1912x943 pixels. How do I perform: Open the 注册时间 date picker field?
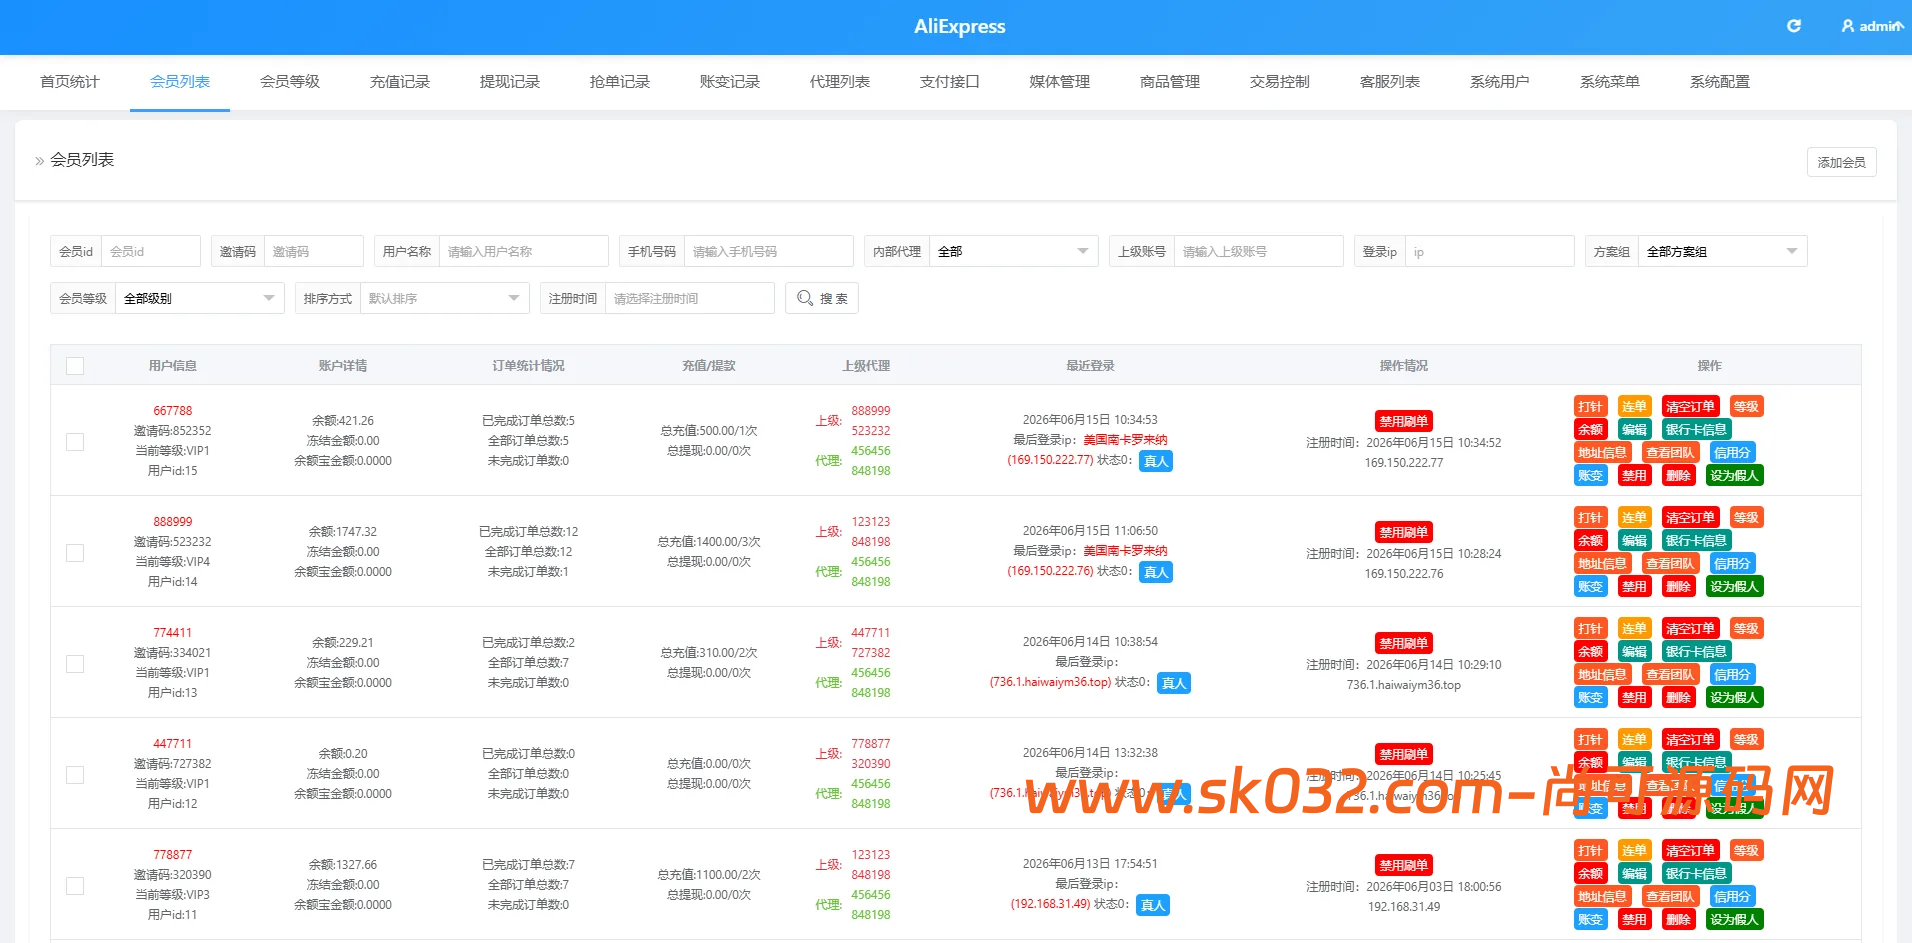pos(689,298)
